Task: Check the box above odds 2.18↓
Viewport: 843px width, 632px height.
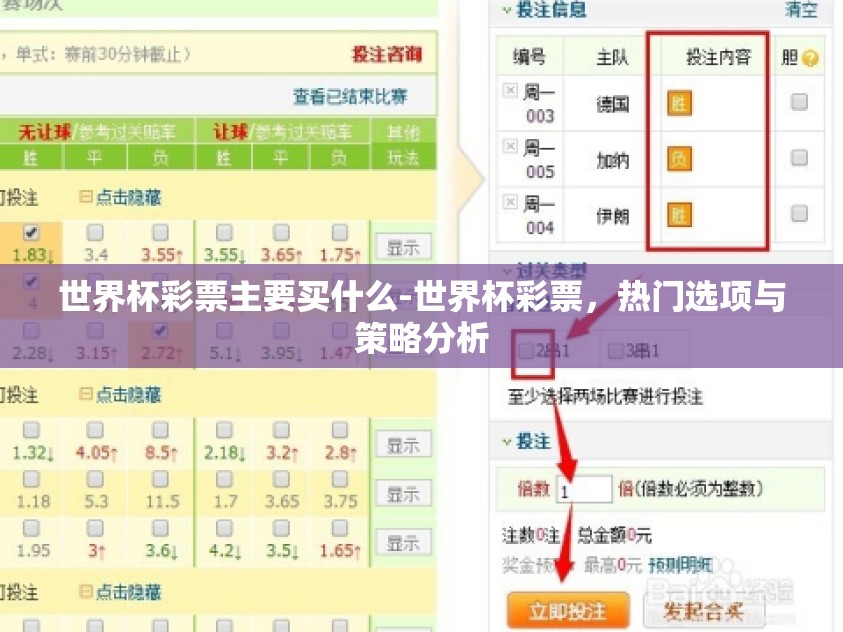Action: [224, 430]
